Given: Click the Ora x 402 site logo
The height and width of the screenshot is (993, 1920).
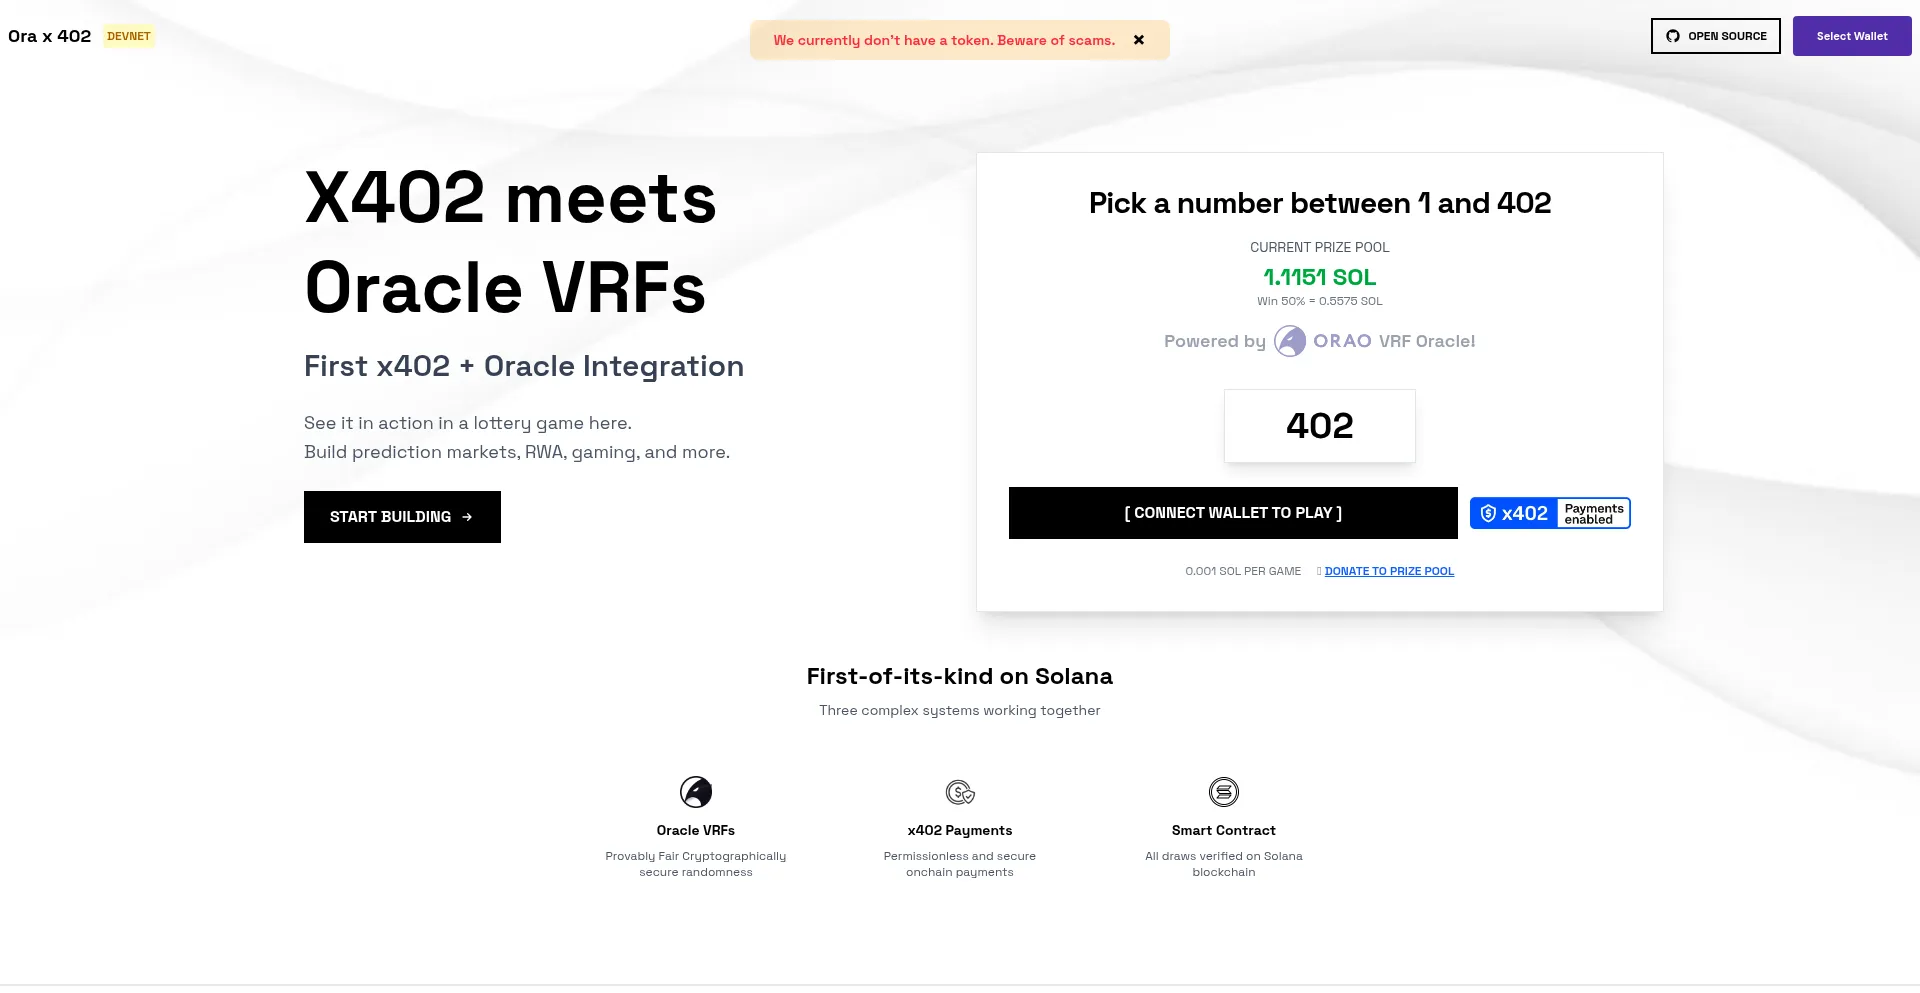Looking at the screenshot, I should coord(49,36).
